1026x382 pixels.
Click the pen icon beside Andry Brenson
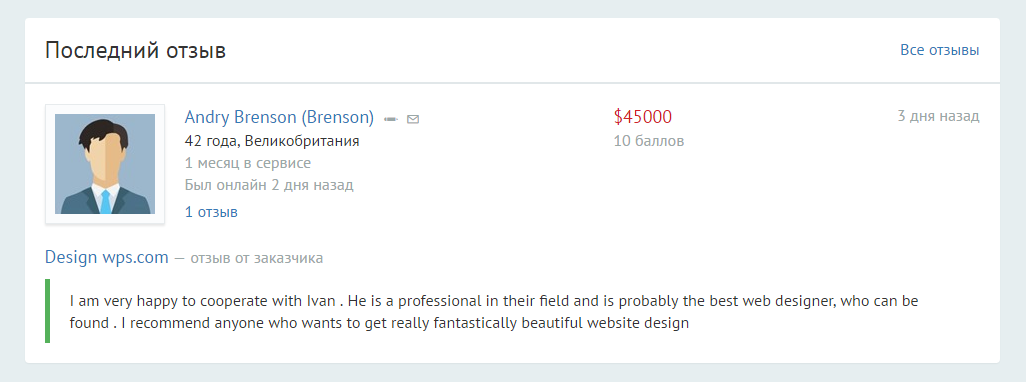pyautogui.click(x=391, y=119)
